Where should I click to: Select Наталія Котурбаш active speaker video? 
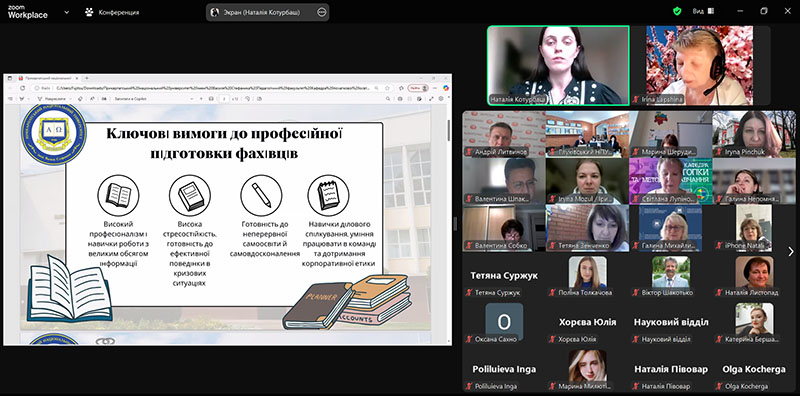coord(558,65)
